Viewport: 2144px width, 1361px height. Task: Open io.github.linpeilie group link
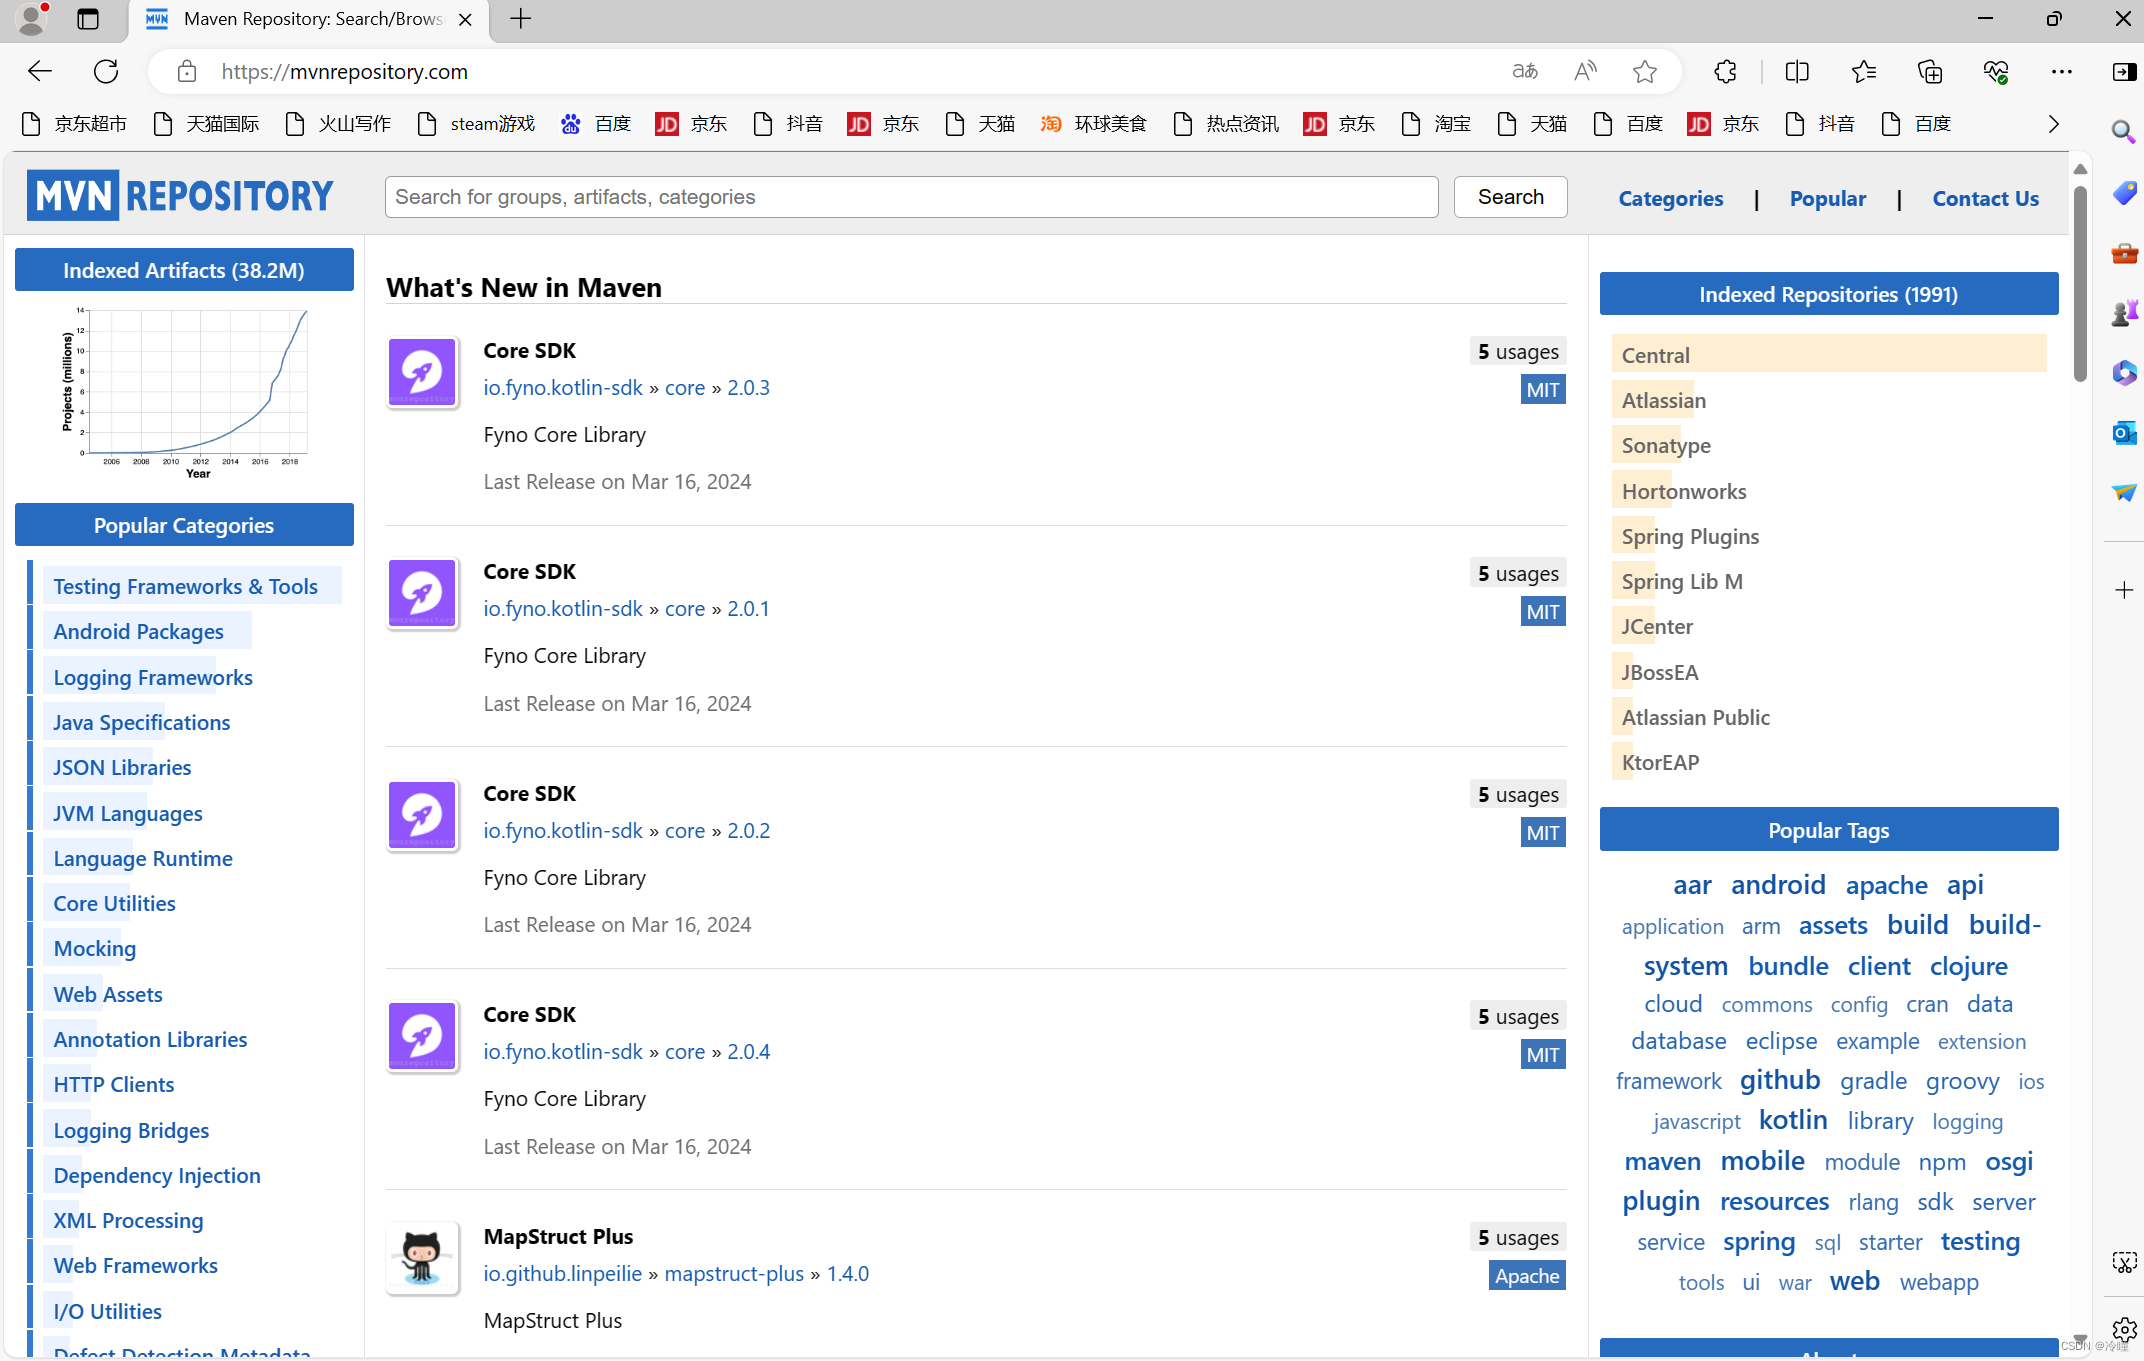pyautogui.click(x=563, y=1273)
